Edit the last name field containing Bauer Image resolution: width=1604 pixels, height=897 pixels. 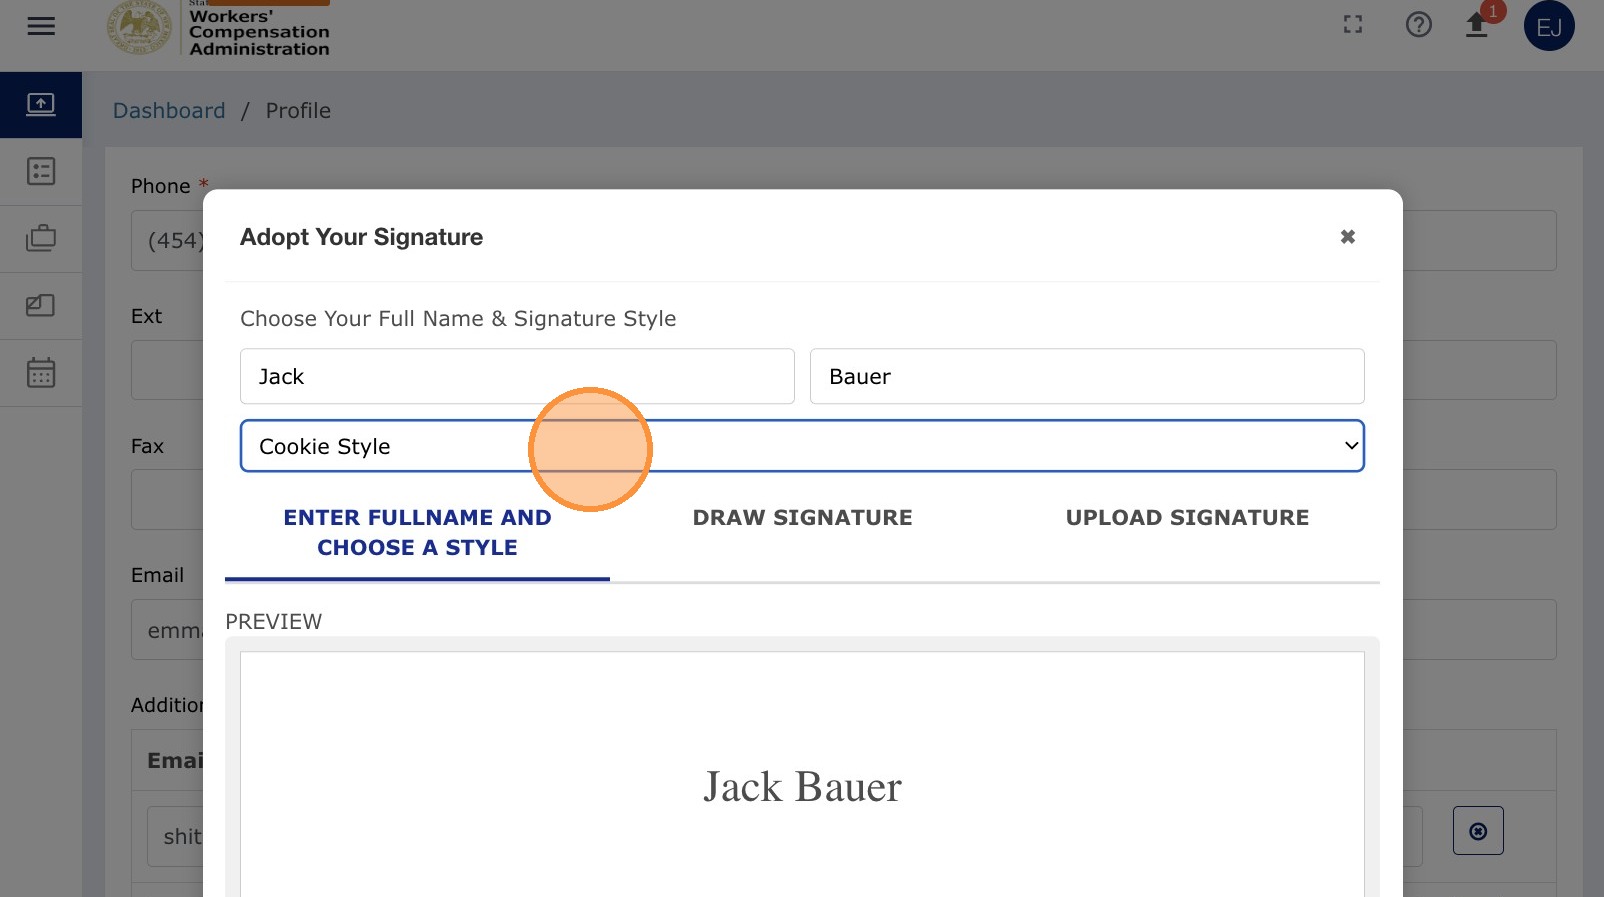point(1087,376)
